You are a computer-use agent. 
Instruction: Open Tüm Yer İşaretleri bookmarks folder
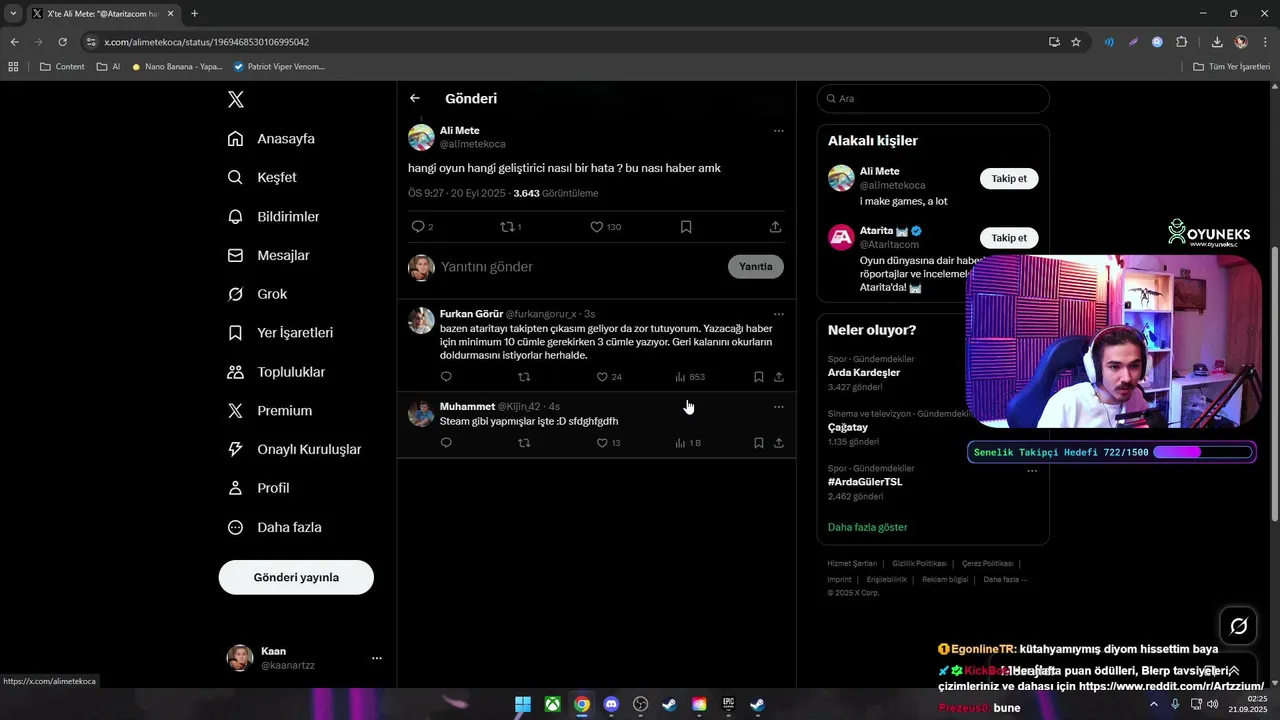coord(1232,67)
